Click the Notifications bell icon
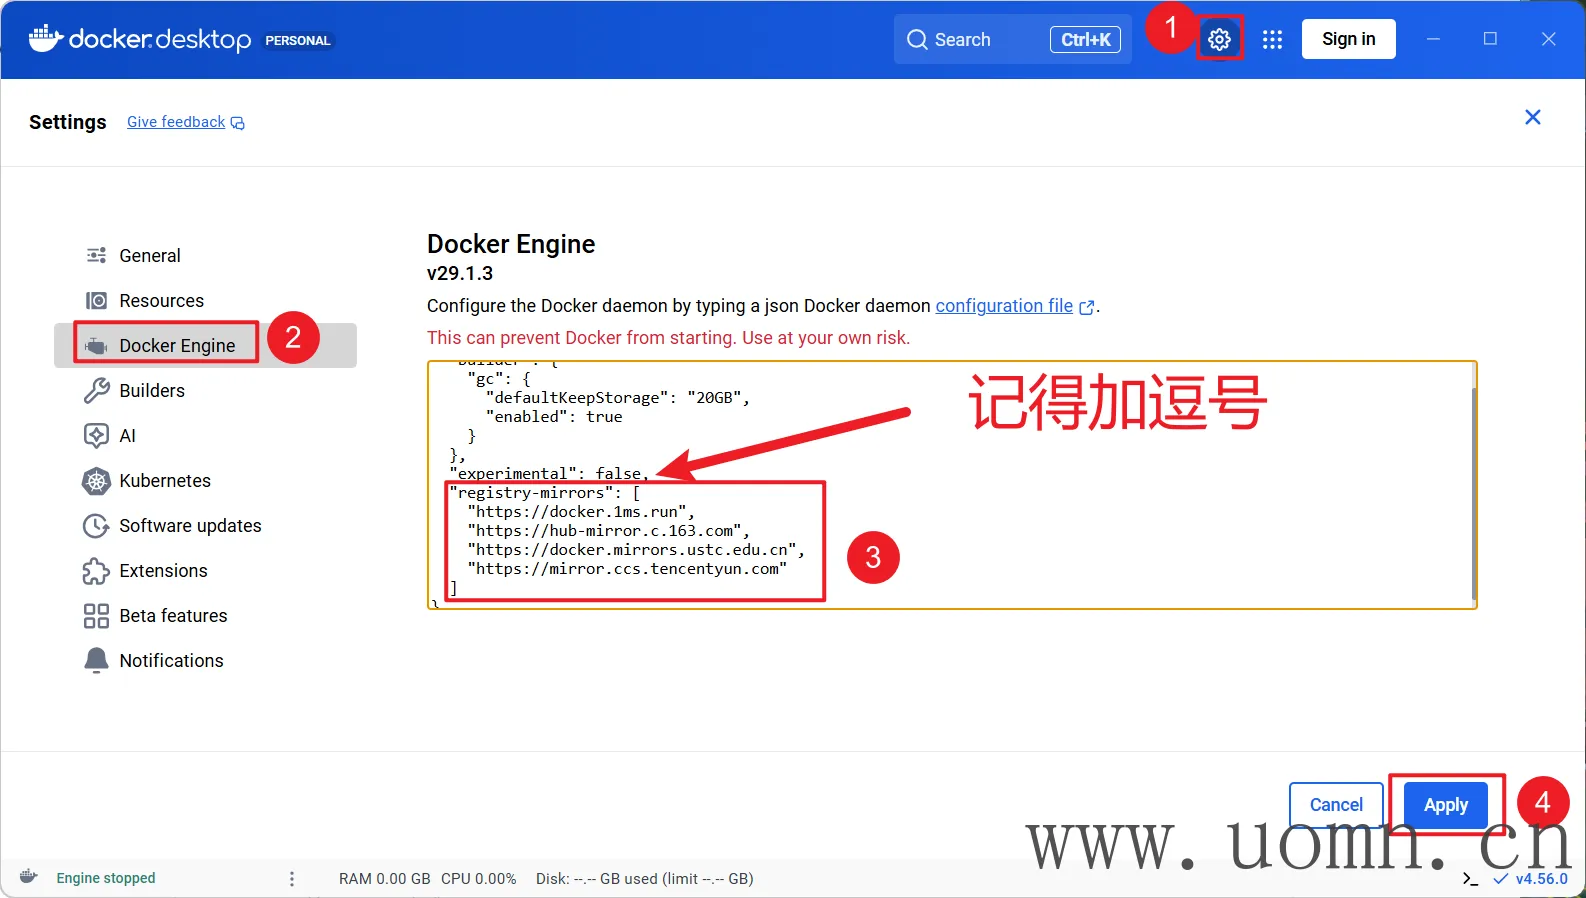The image size is (1586, 898). 96,661
